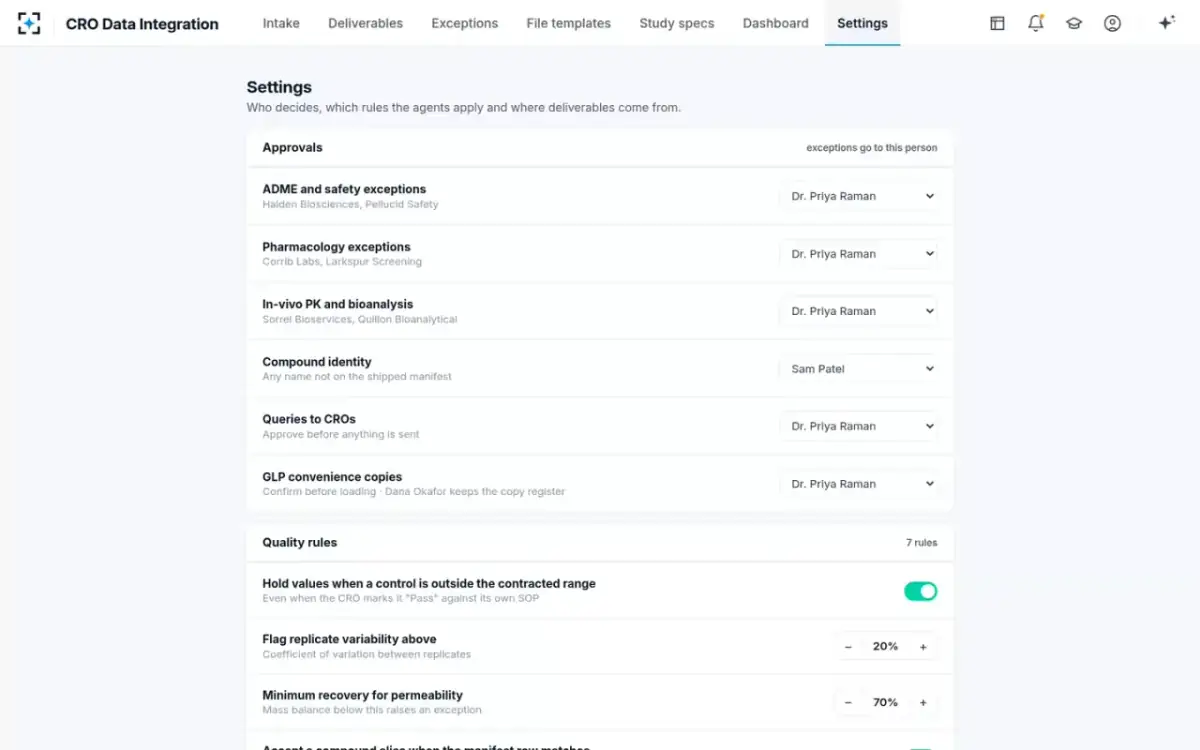Image resolution: width=1200 pixels, height=750 pixels.
Task: Click the Compound identity label
Action: 317,362
